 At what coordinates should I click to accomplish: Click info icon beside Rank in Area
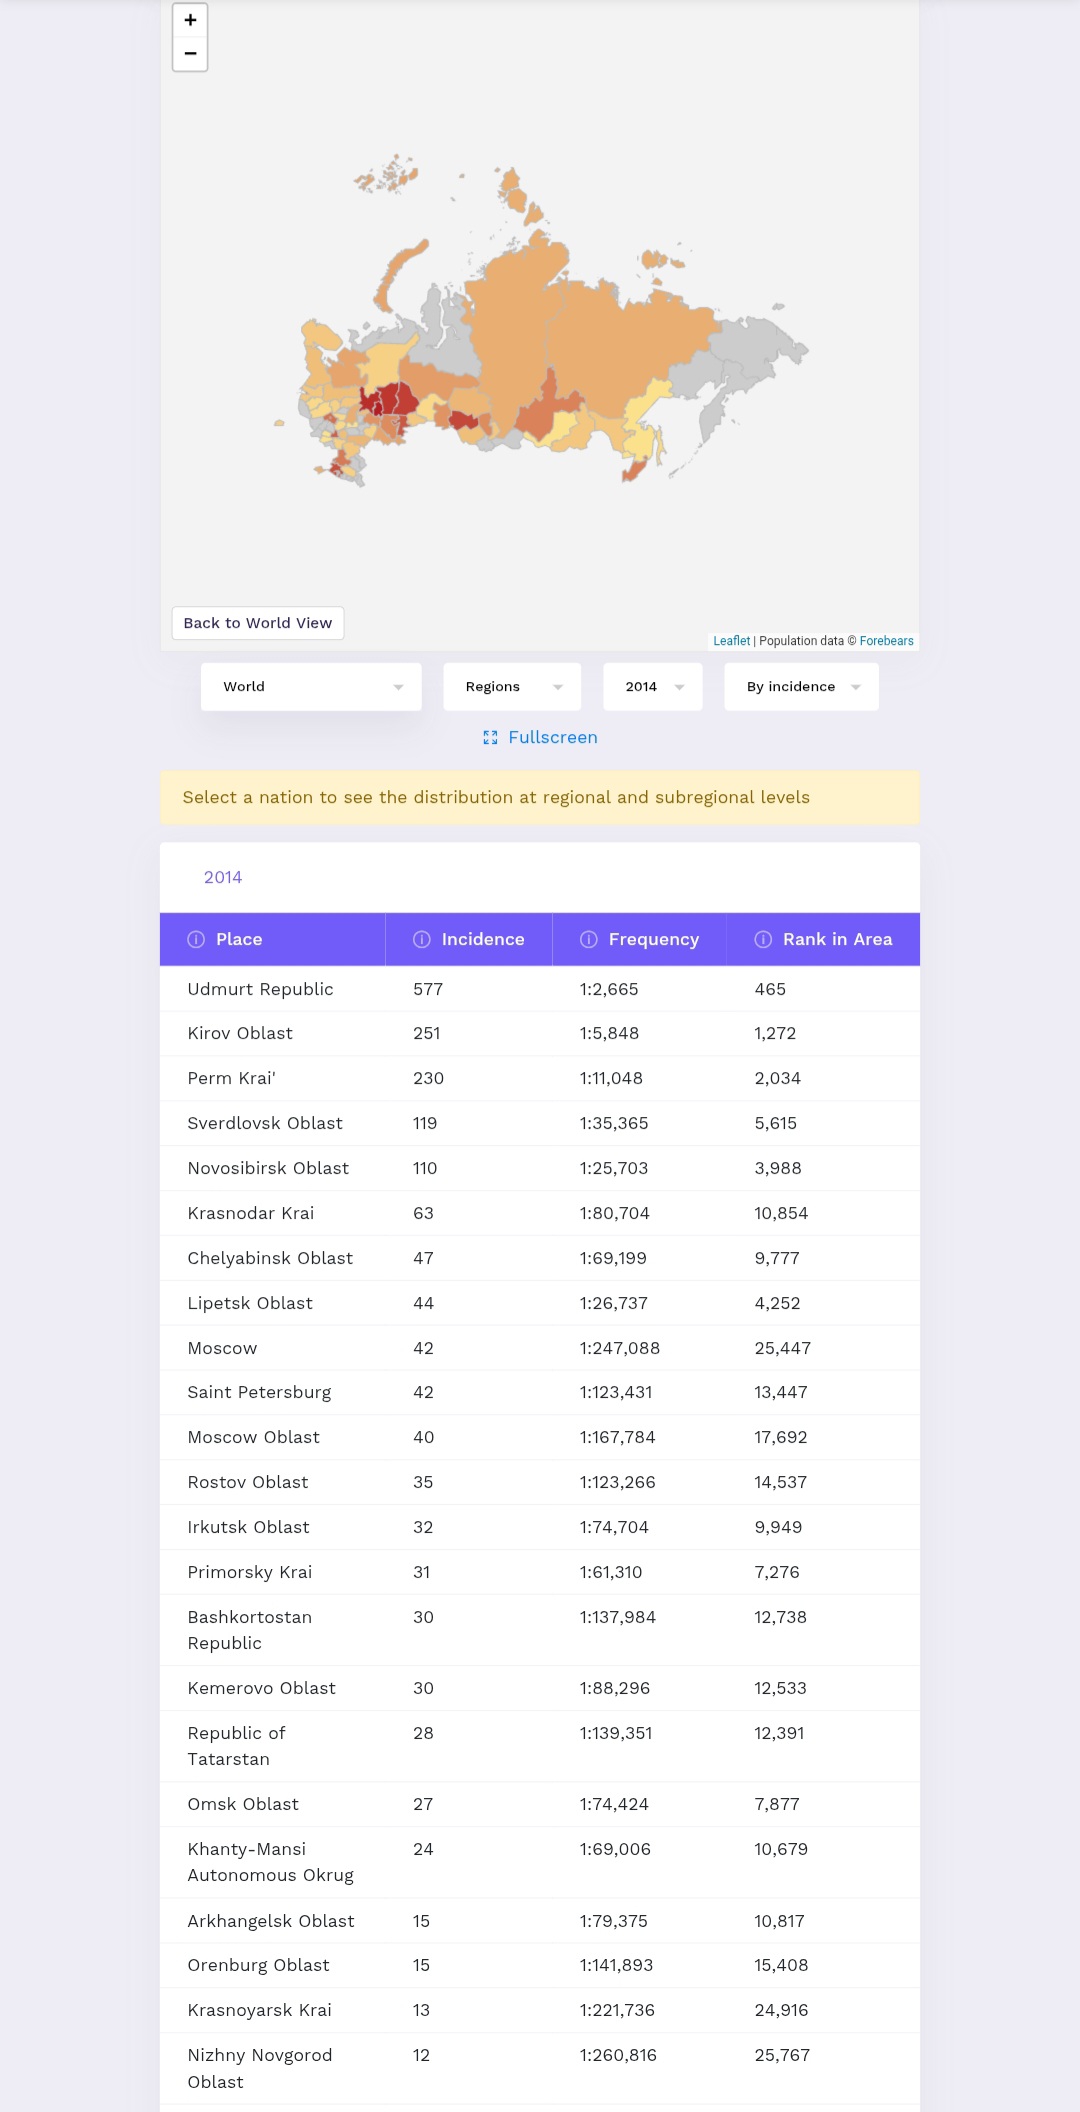tap(763, 939)
